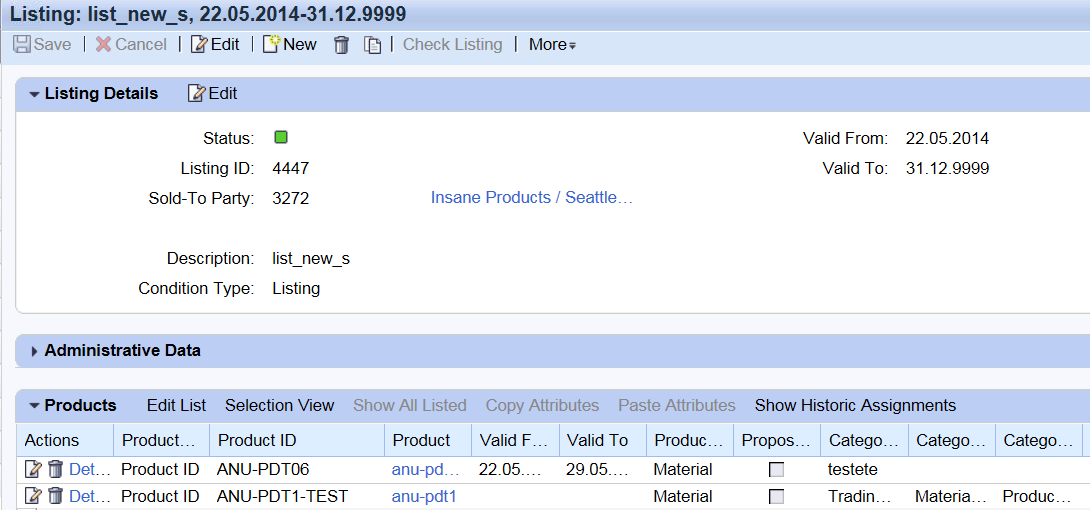Click the Listing ID value 4447

291,168
